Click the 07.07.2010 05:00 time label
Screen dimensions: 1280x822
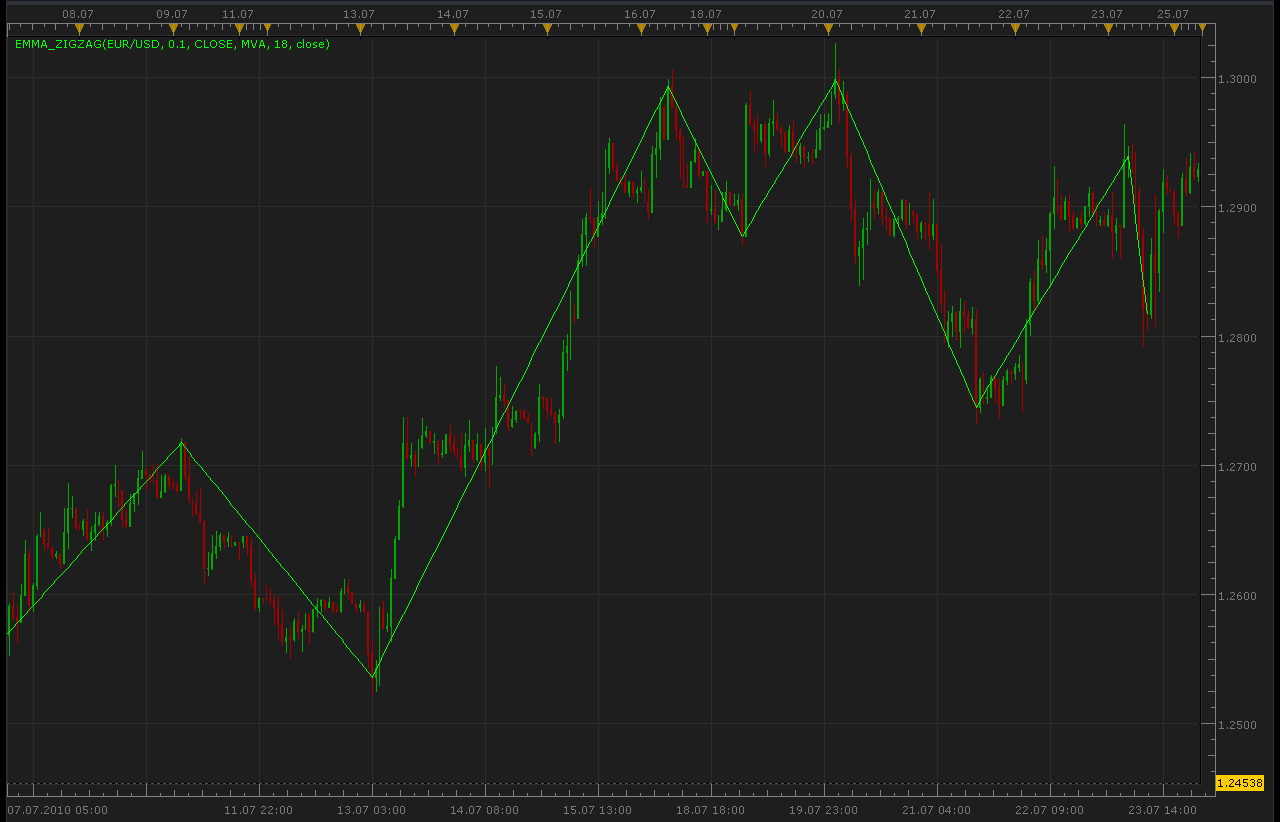58,810
